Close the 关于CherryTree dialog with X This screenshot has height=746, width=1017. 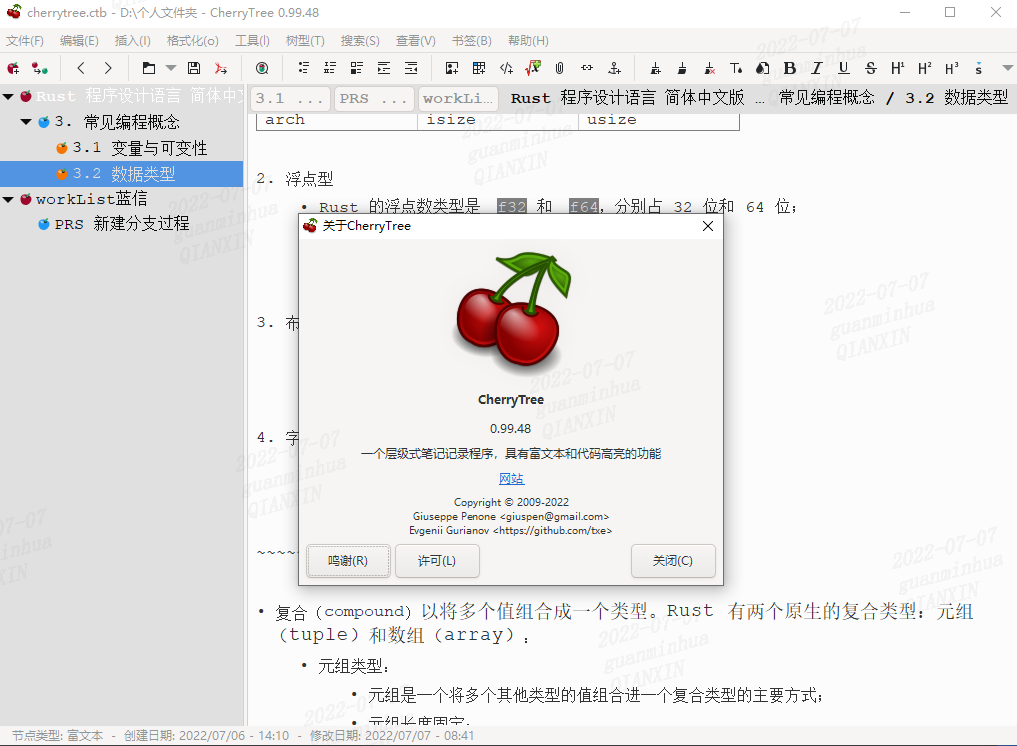click(708, 226)
